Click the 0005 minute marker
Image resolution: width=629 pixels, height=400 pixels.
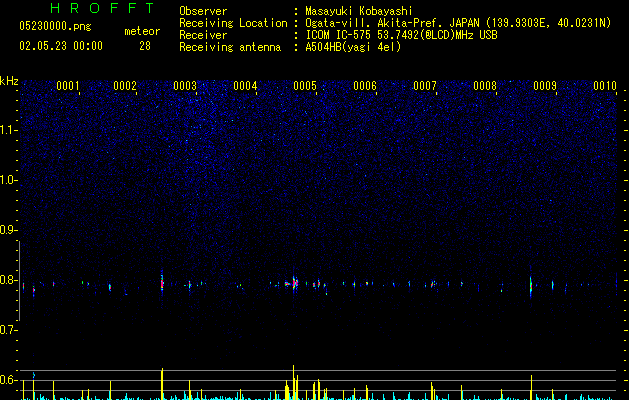(305, 86)
